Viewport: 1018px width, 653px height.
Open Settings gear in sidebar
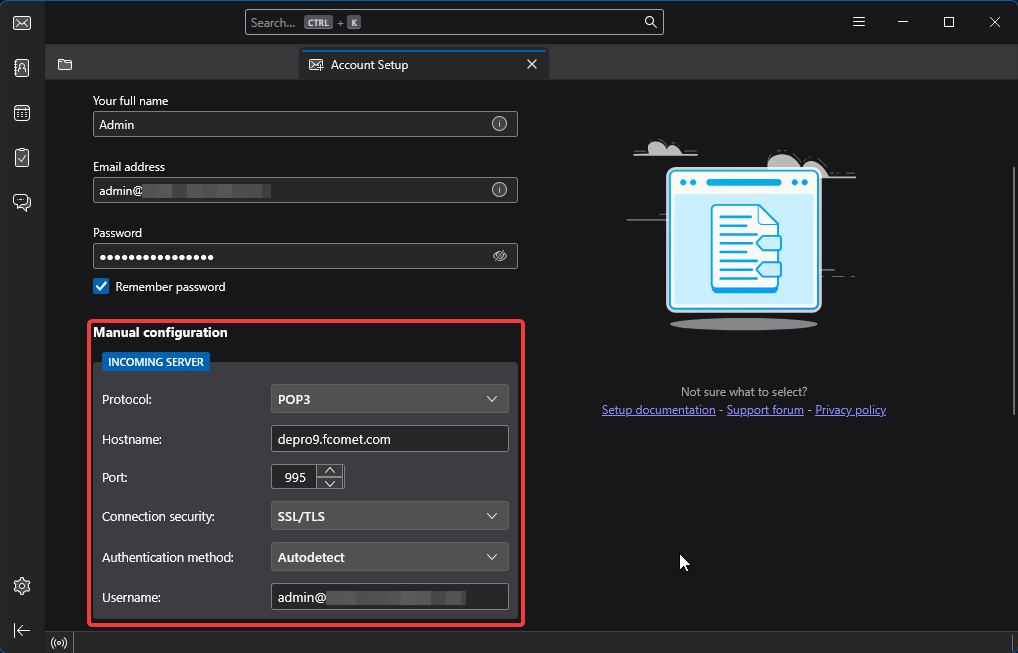pyautogui.click(x=22, y=586)
